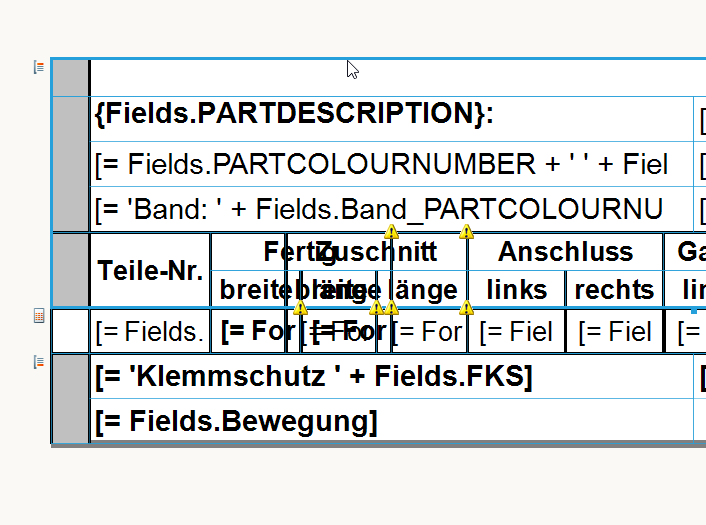Screen dimensions: 706x525
Task: Click the detail section icon
Action: coord(39,316)
